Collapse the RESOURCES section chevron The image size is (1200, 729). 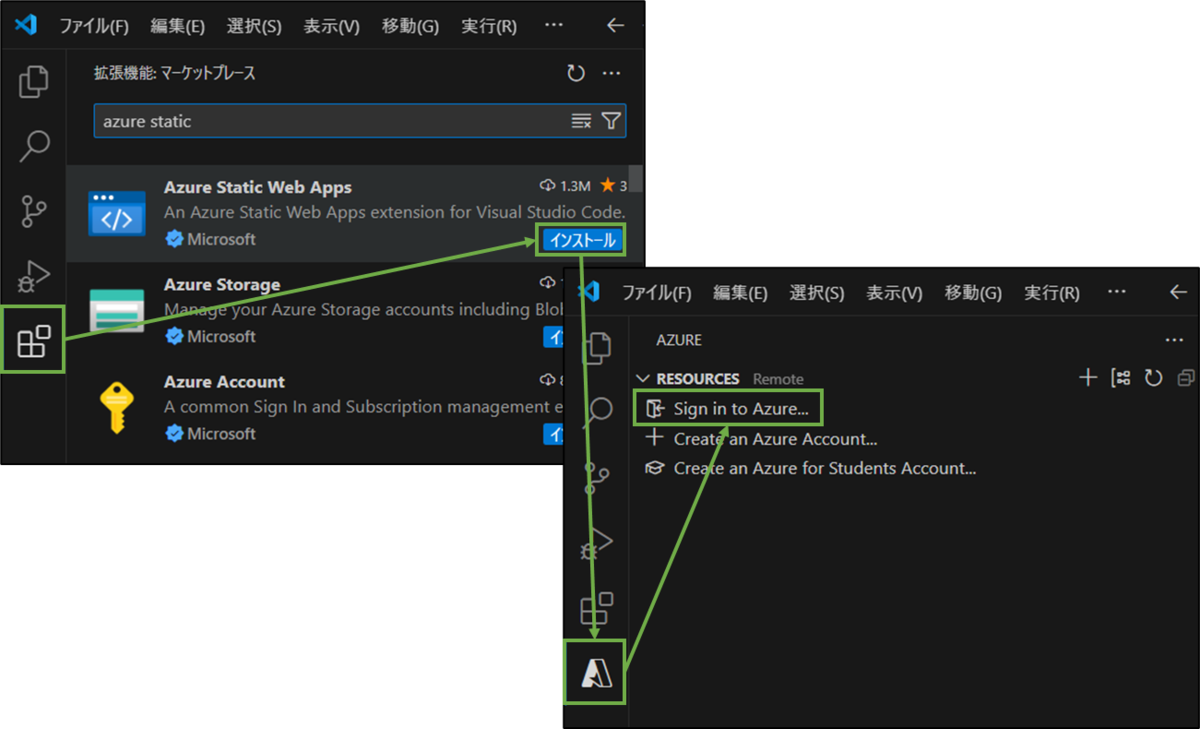click(643, 379)
